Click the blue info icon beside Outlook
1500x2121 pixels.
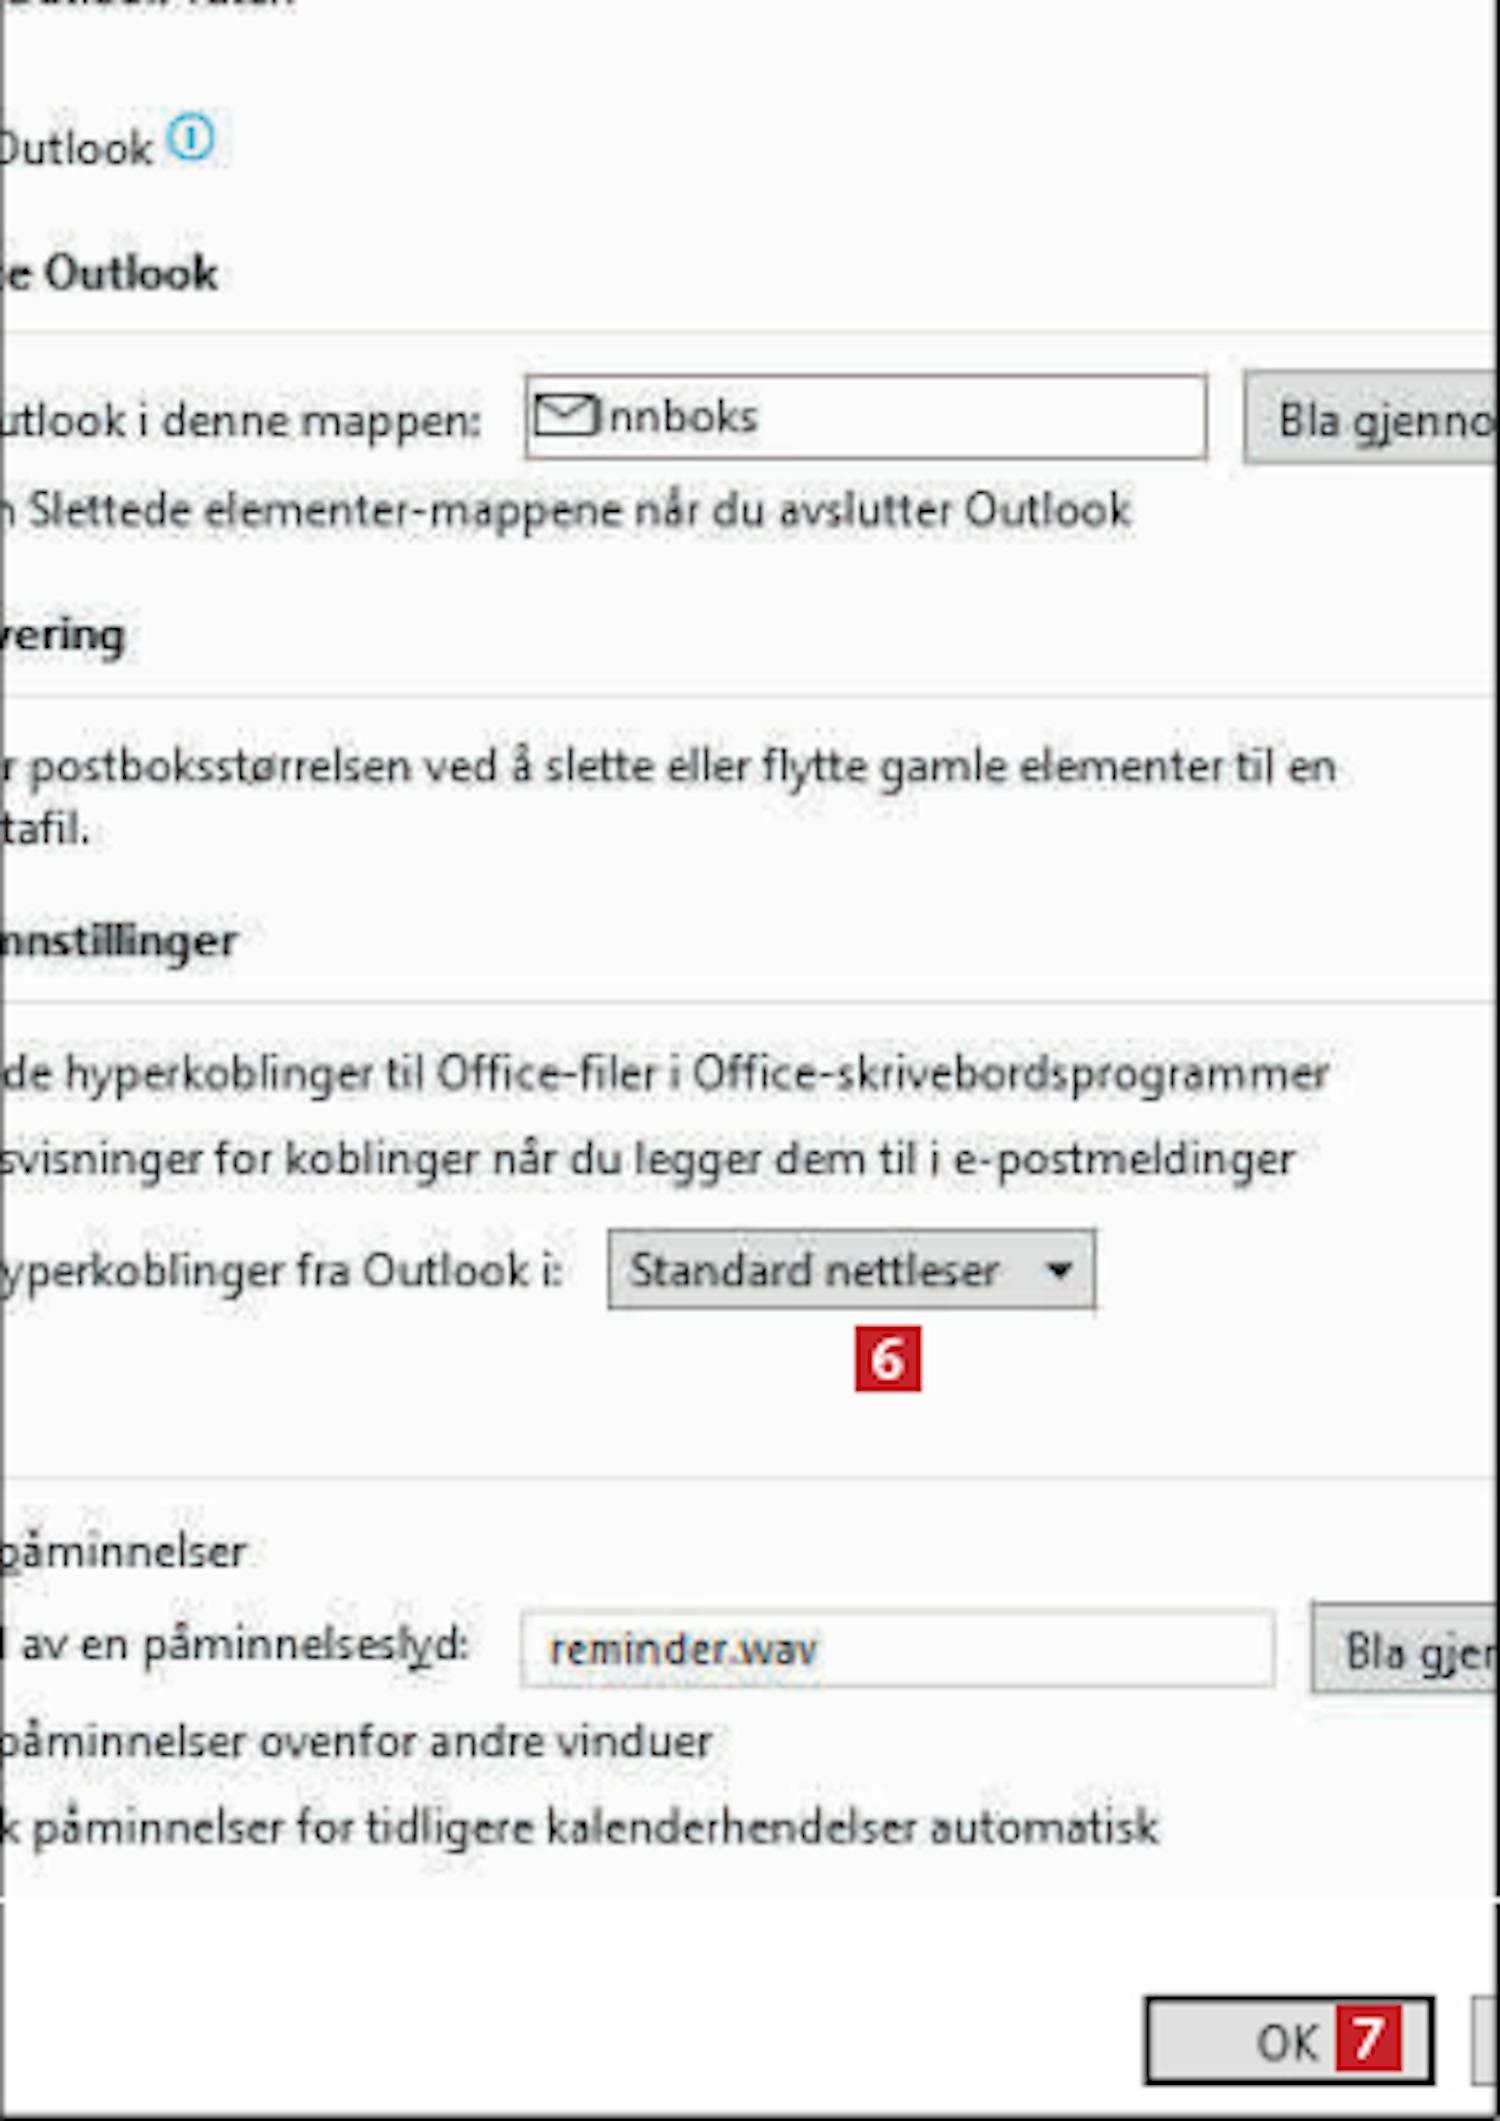click(190, 138)
